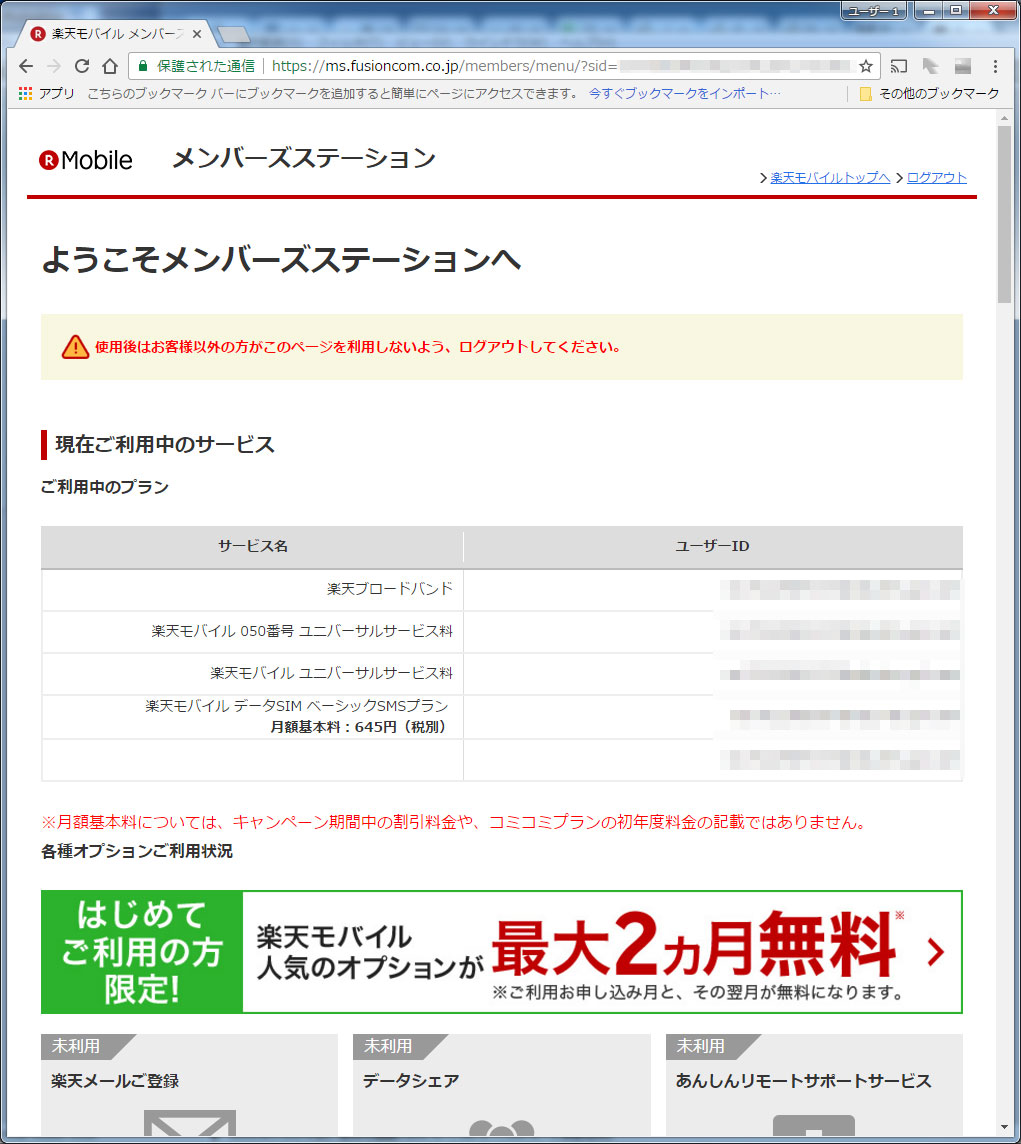Click the R Mobile logo
1021x1144 pixels.
pyautogui.click(x=86, y=160)
